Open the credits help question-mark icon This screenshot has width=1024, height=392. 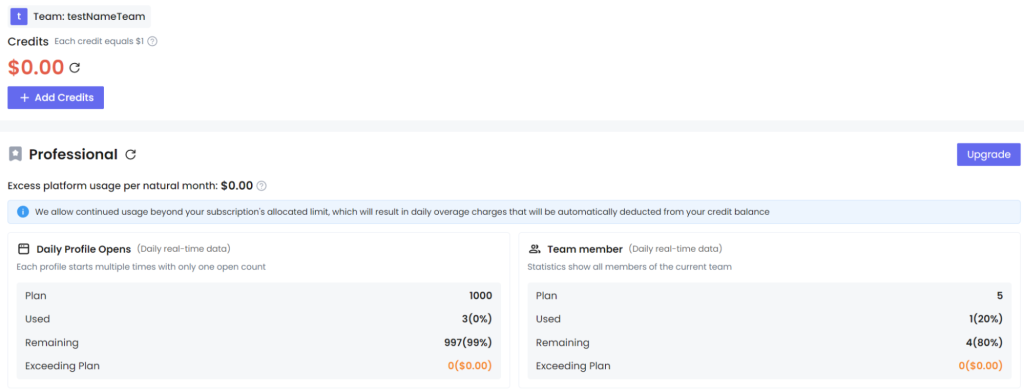point(152,41)
